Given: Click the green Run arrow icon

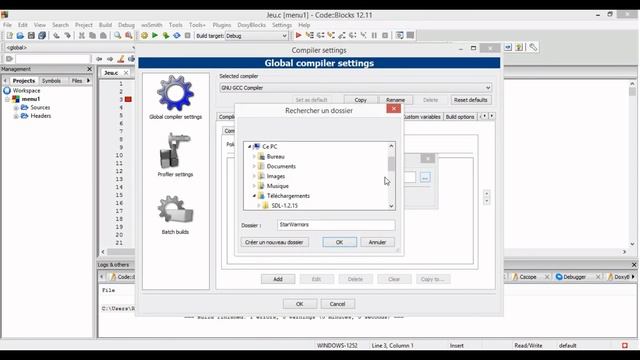Looking at the screenshot, I should click(155, 36).
